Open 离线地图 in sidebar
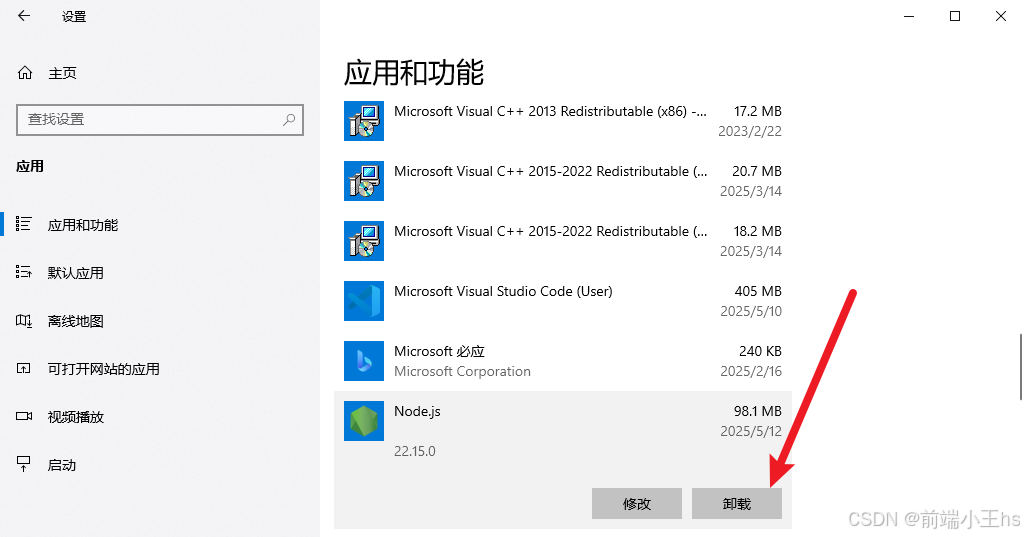The height and width of the screenshot is (537, 1024). 76,321
